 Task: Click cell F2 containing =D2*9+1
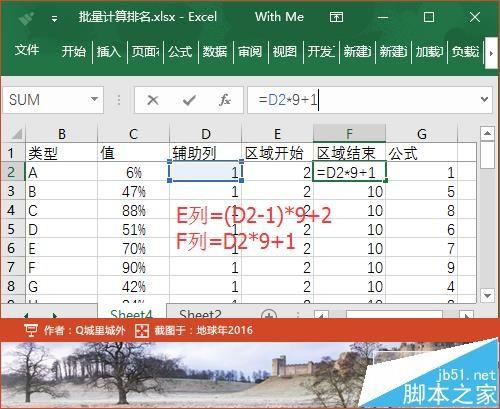tap(349, 172)
